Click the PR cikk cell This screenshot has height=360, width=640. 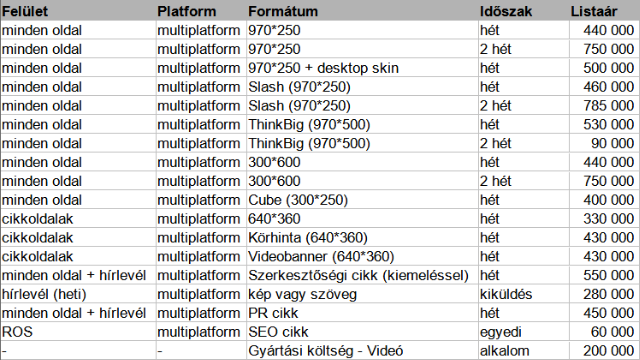tap(362, 313)
